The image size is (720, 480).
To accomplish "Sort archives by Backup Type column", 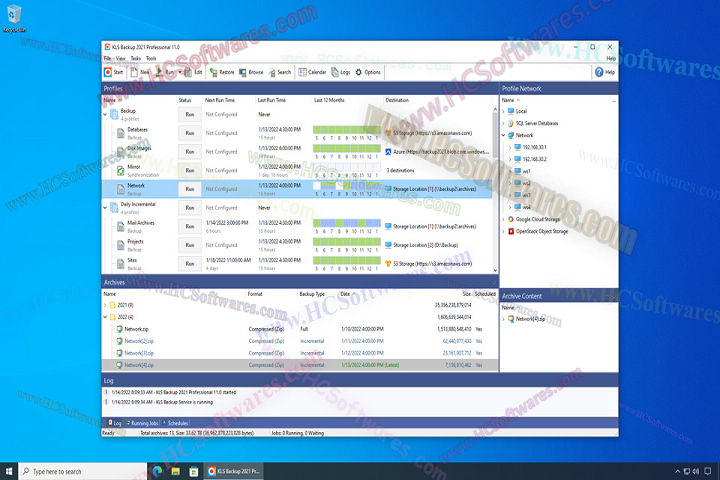I will [312, 294].
